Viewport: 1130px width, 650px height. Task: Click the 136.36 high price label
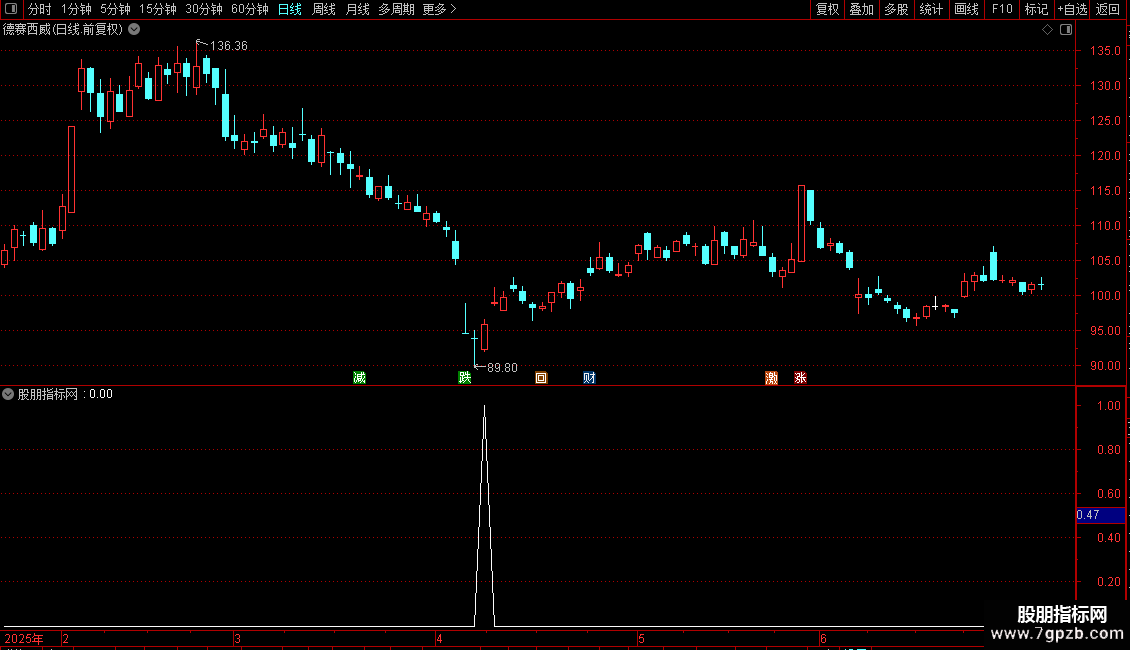228,45
